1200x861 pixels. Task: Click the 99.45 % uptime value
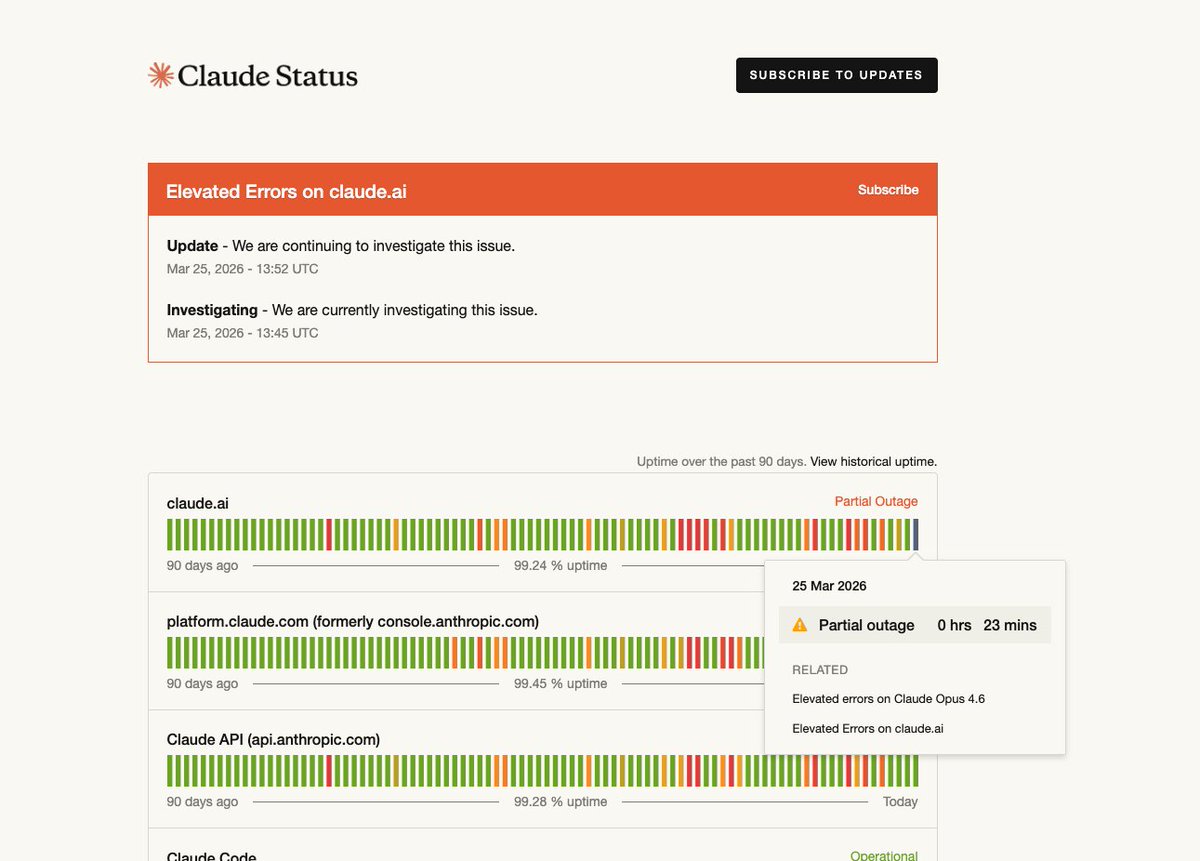point(560,684)
